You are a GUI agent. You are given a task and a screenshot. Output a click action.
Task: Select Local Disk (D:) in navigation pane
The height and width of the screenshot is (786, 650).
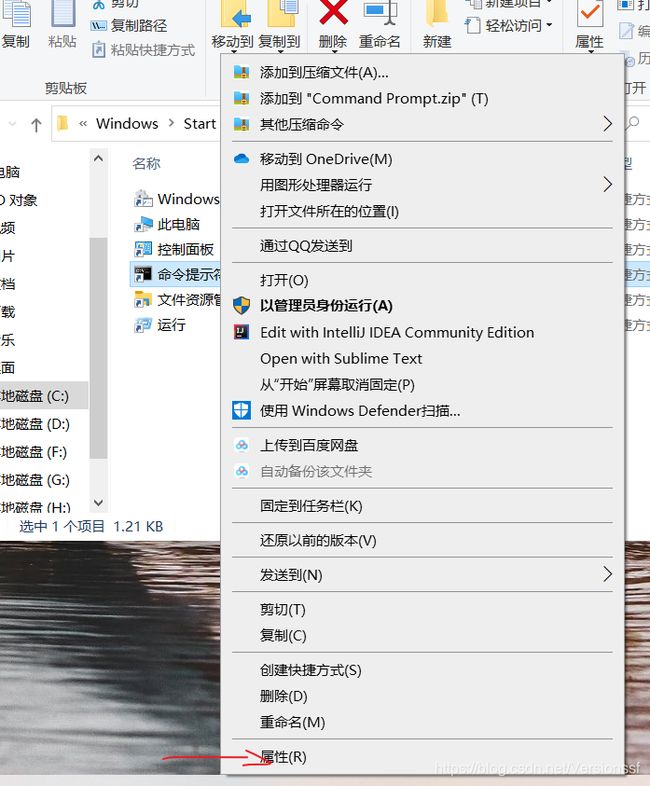[x=44, y=424]
